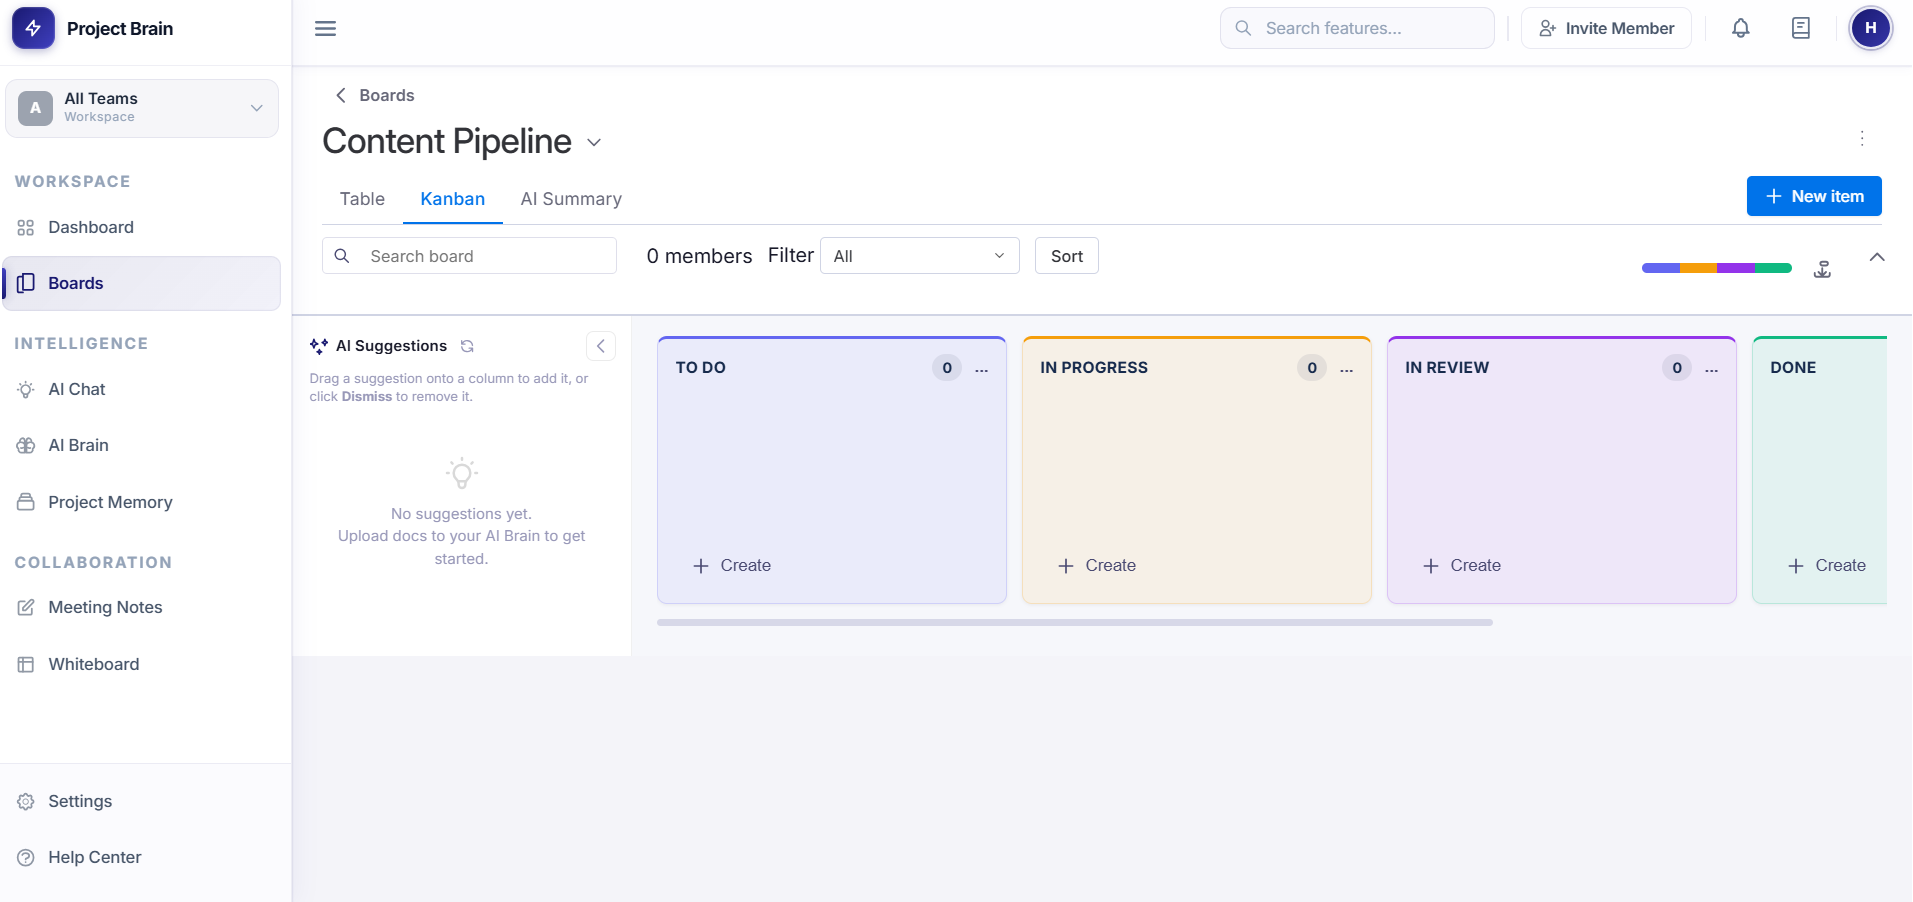Screen dimensions: 1913x902
Task: Switch to the Table tab
Action: pos(362,199)
